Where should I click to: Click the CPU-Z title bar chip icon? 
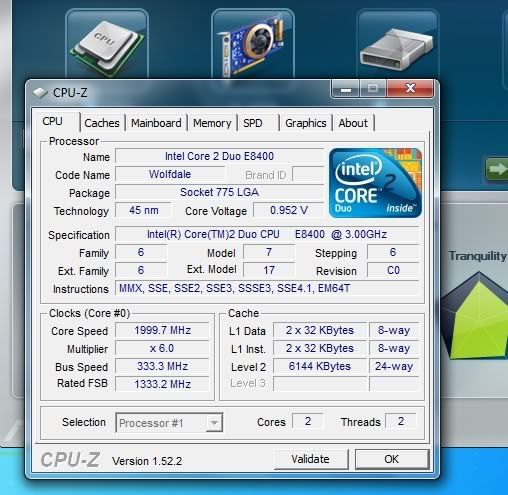click(x=40, y=93)
